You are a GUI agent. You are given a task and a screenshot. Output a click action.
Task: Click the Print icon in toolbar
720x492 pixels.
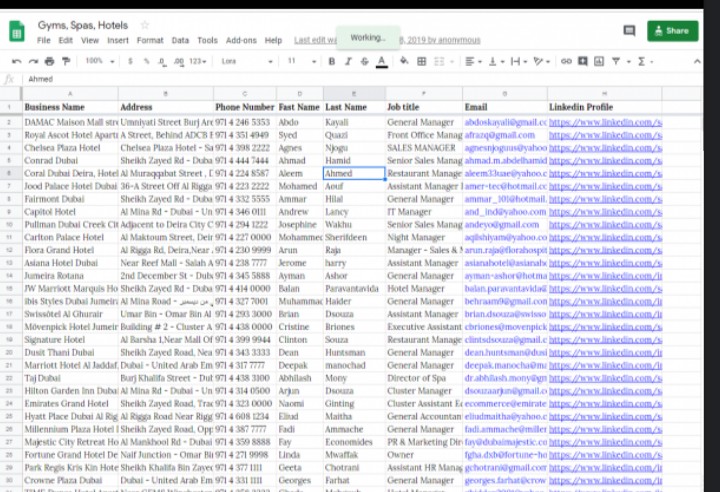(48, 61)
